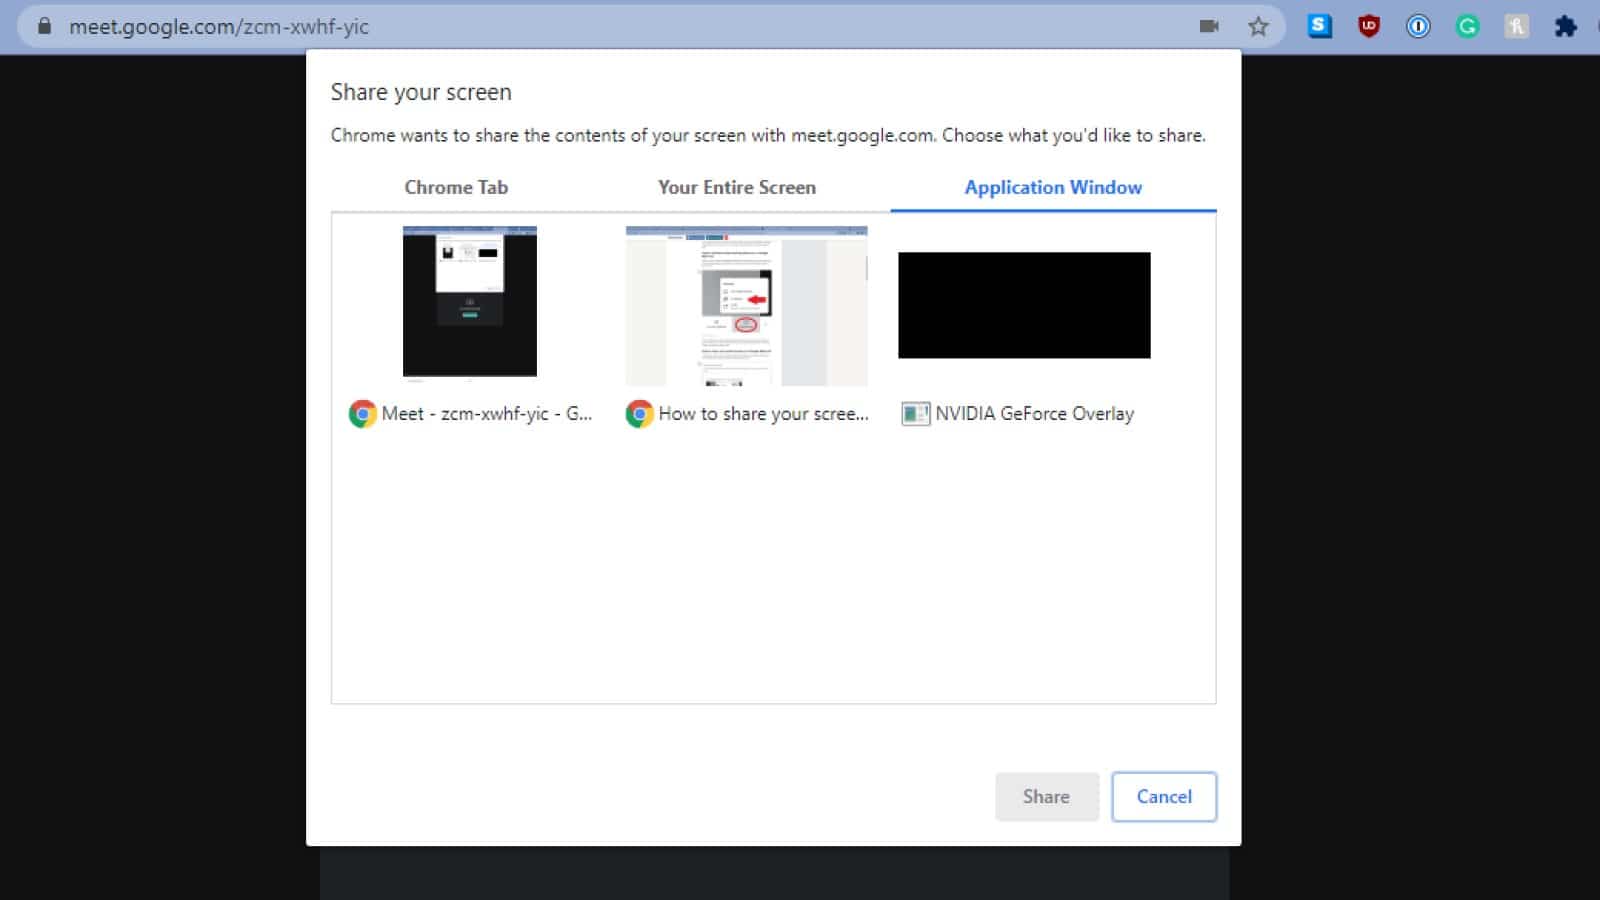Image resolution: width=1600 pixels, height=900 pixels.
Task: Select the Application Window tab
Action: tap(1053, 187)
